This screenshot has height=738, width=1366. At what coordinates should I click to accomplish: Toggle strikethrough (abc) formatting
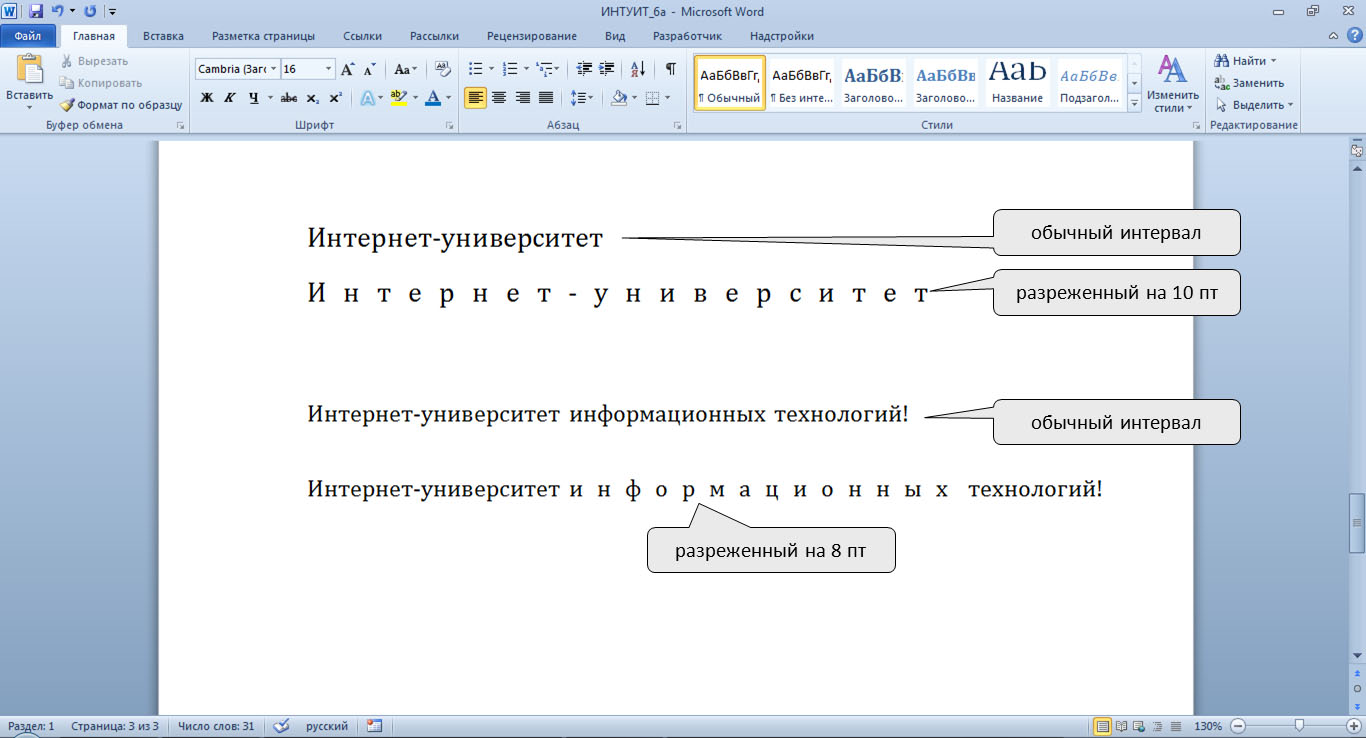pyautogui.click(x=289, y=97)
